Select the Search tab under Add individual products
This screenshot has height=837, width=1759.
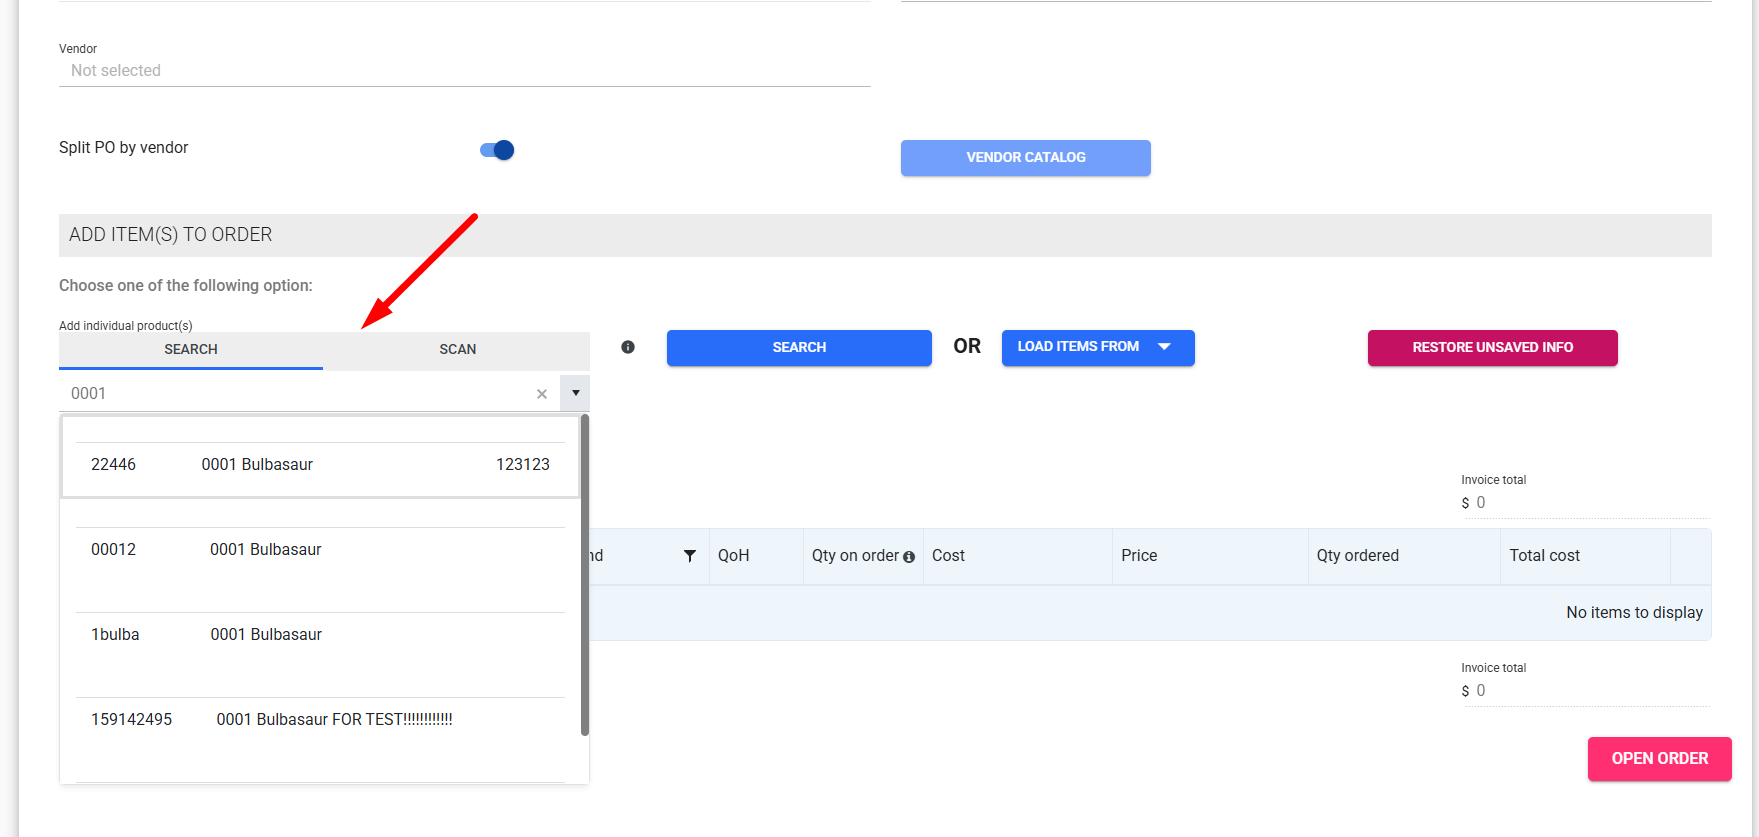[191, 349]
